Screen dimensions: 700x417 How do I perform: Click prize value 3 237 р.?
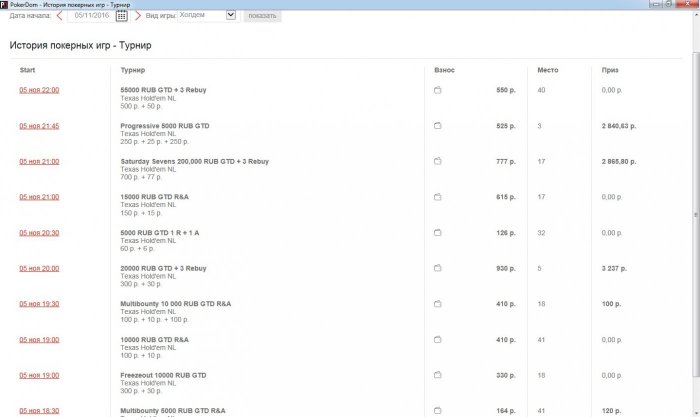(614, 268)
